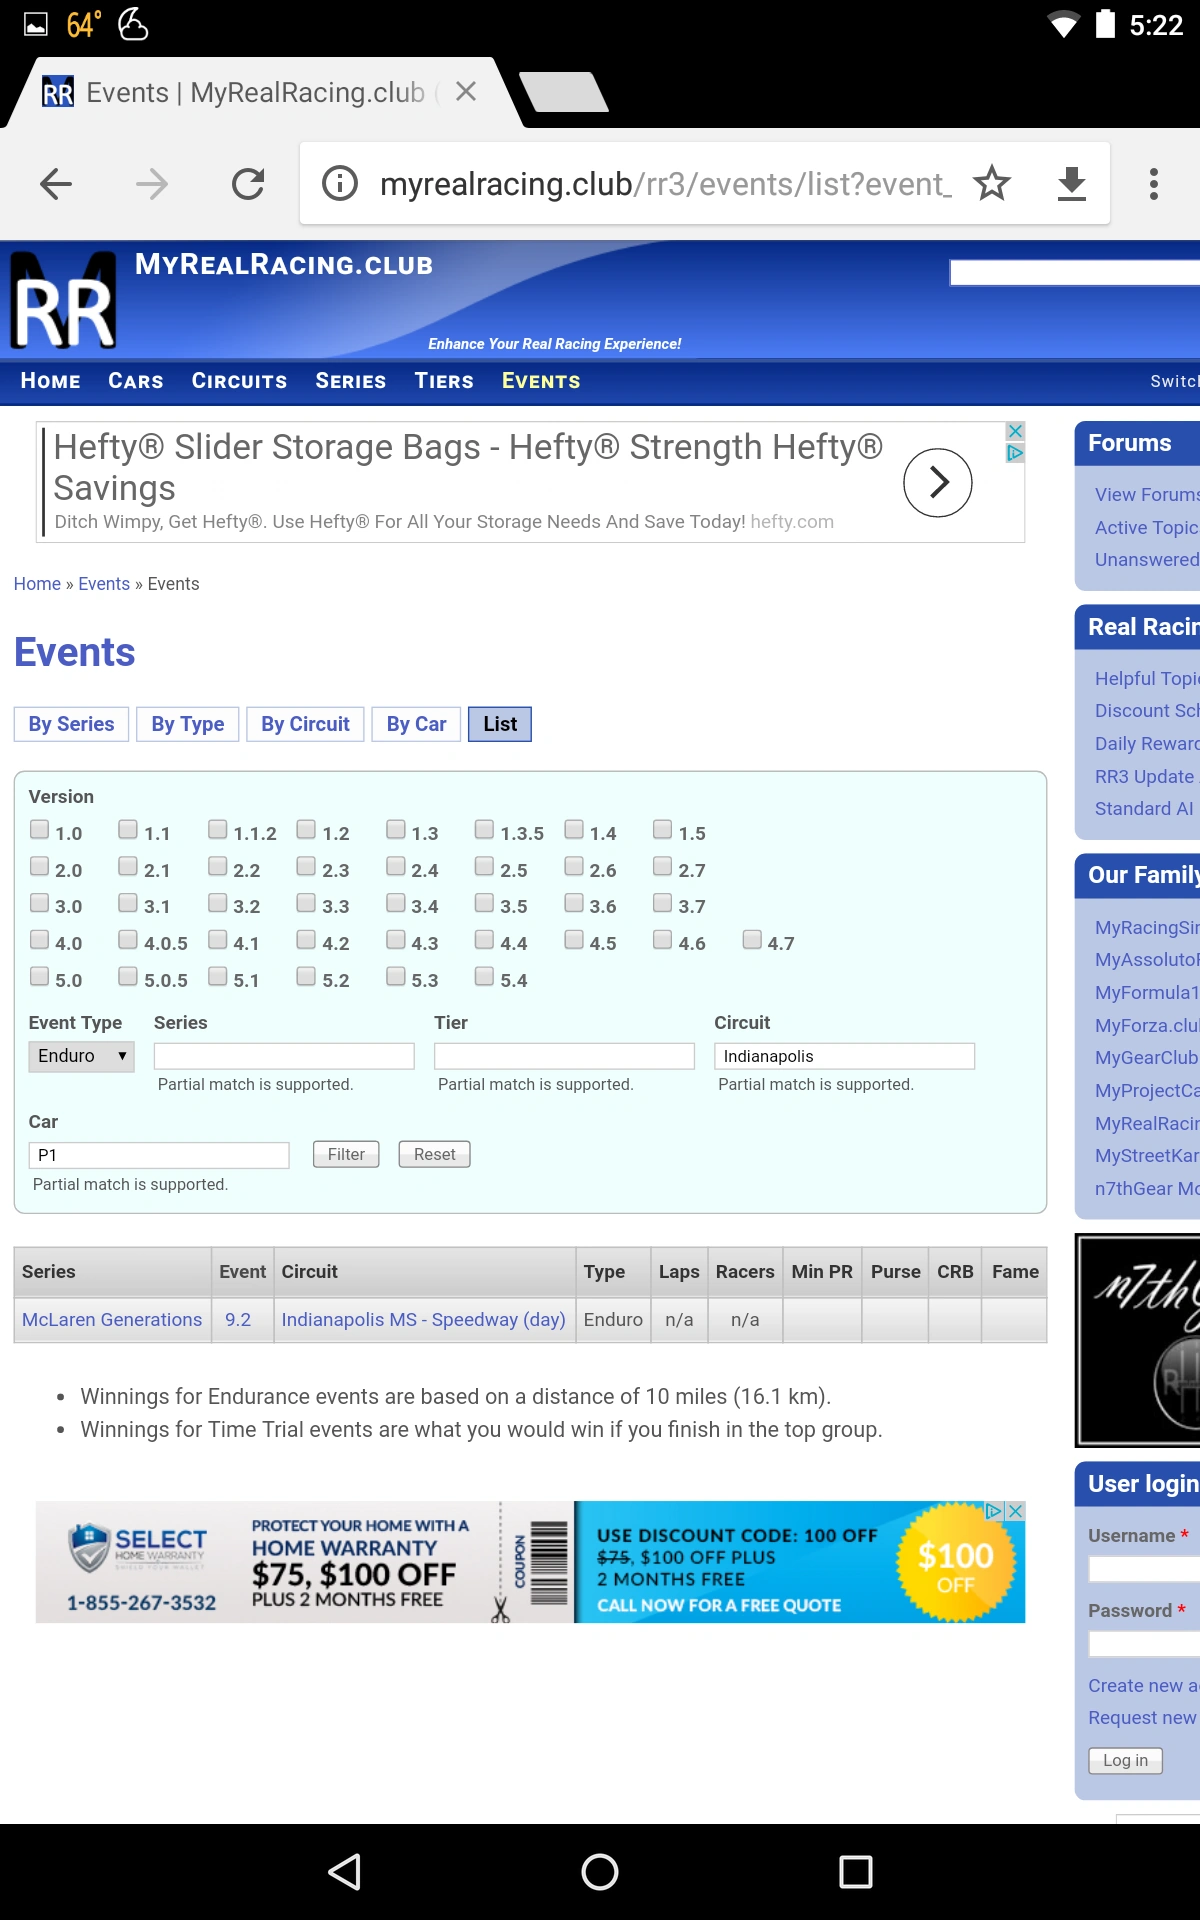This screenshot has width=1200, height=1920.
Task: Close the MyRealRacing.club browser tab
Action: coord(465,92)
